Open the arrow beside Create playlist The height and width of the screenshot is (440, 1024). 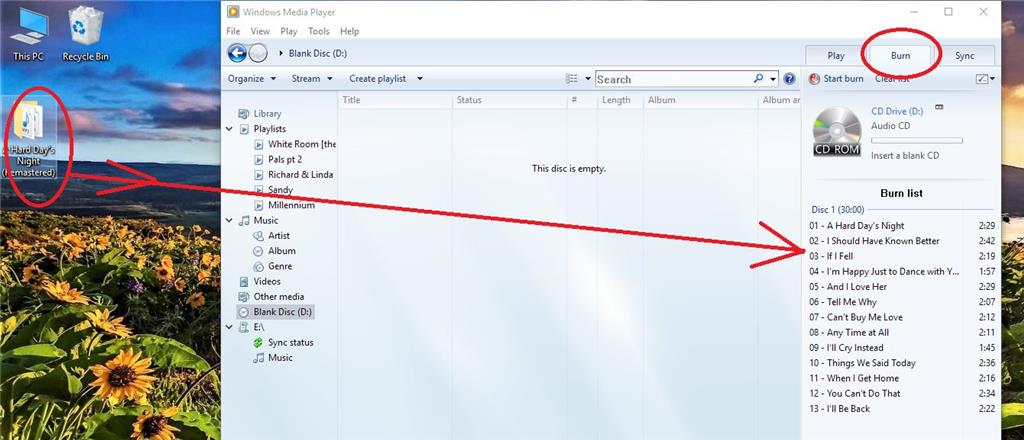pos(419,79)
